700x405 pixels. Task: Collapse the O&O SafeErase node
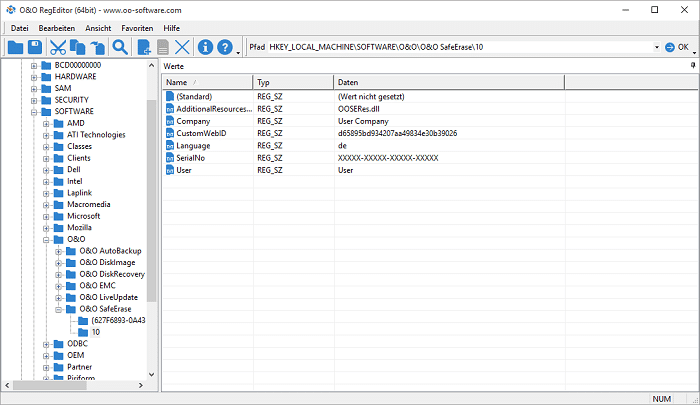58,309
